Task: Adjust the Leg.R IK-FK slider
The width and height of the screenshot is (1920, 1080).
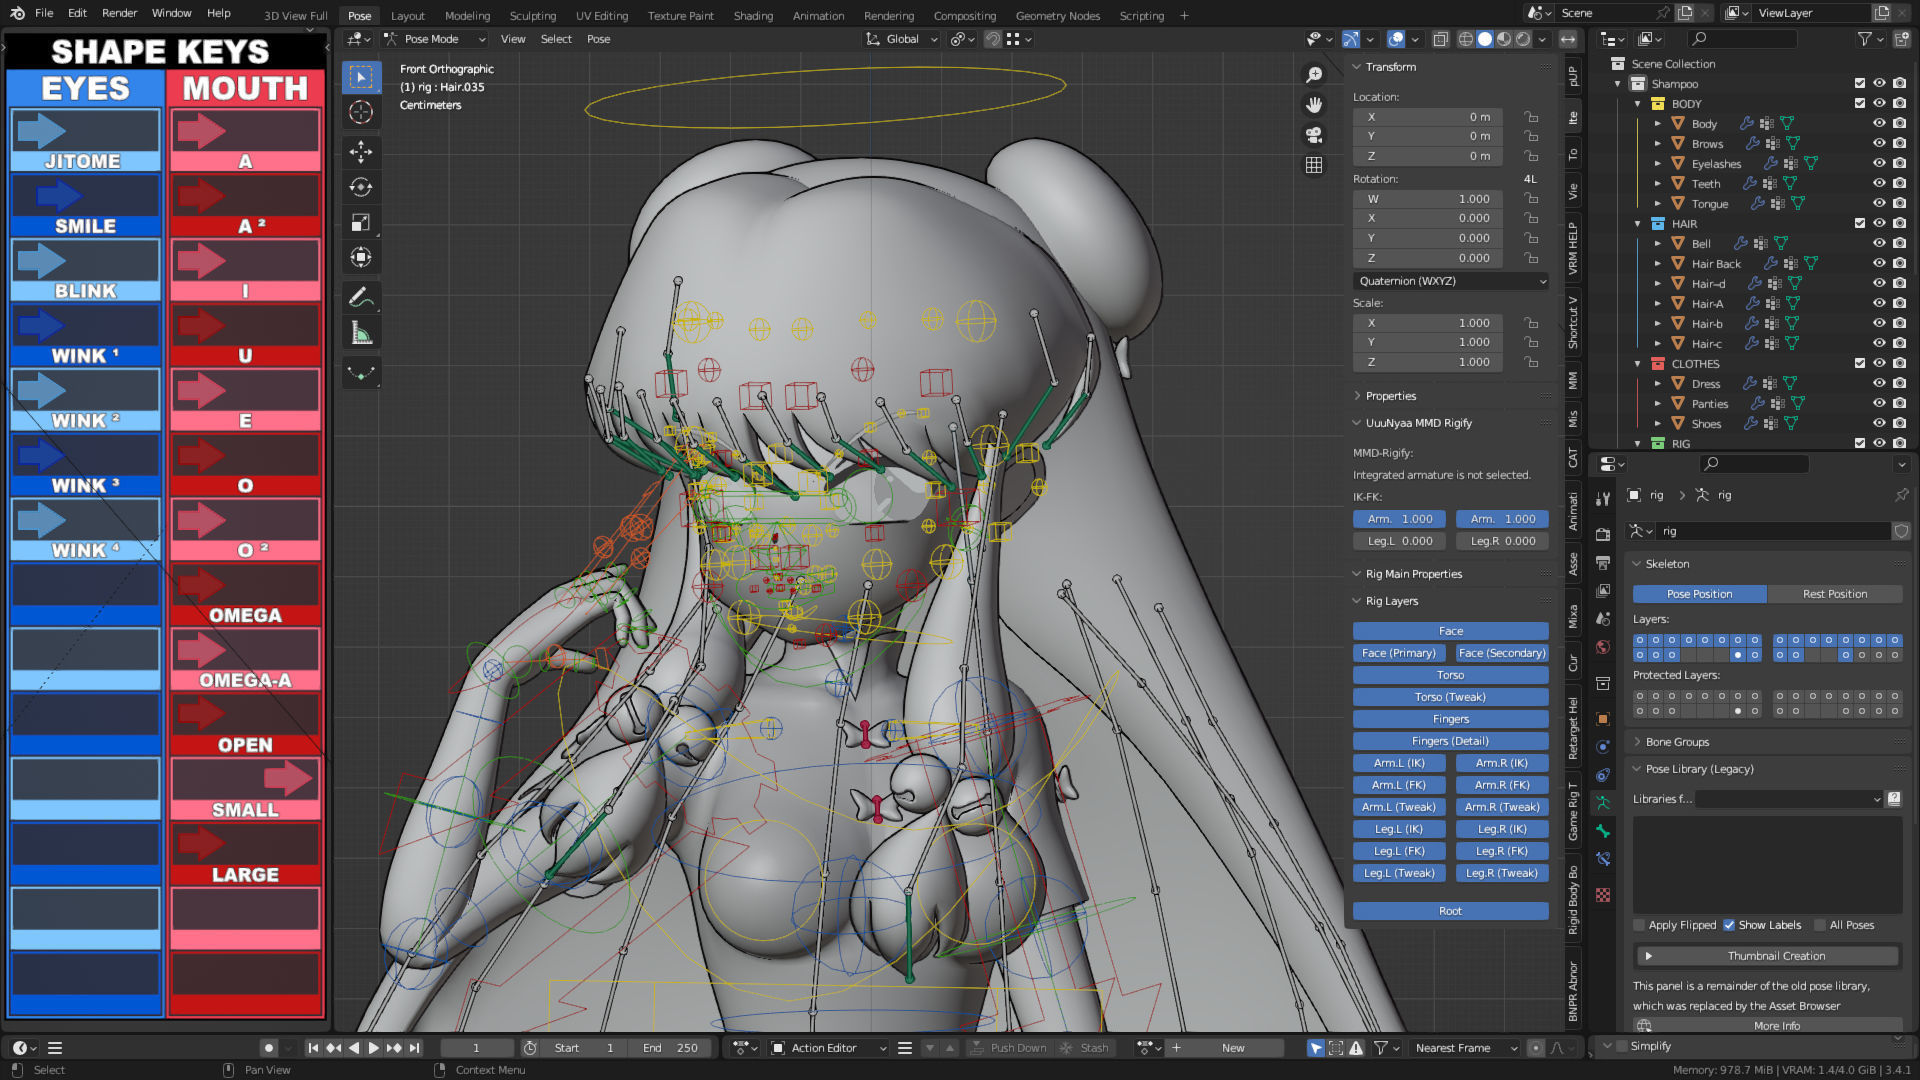Action: click(1502, 541)
